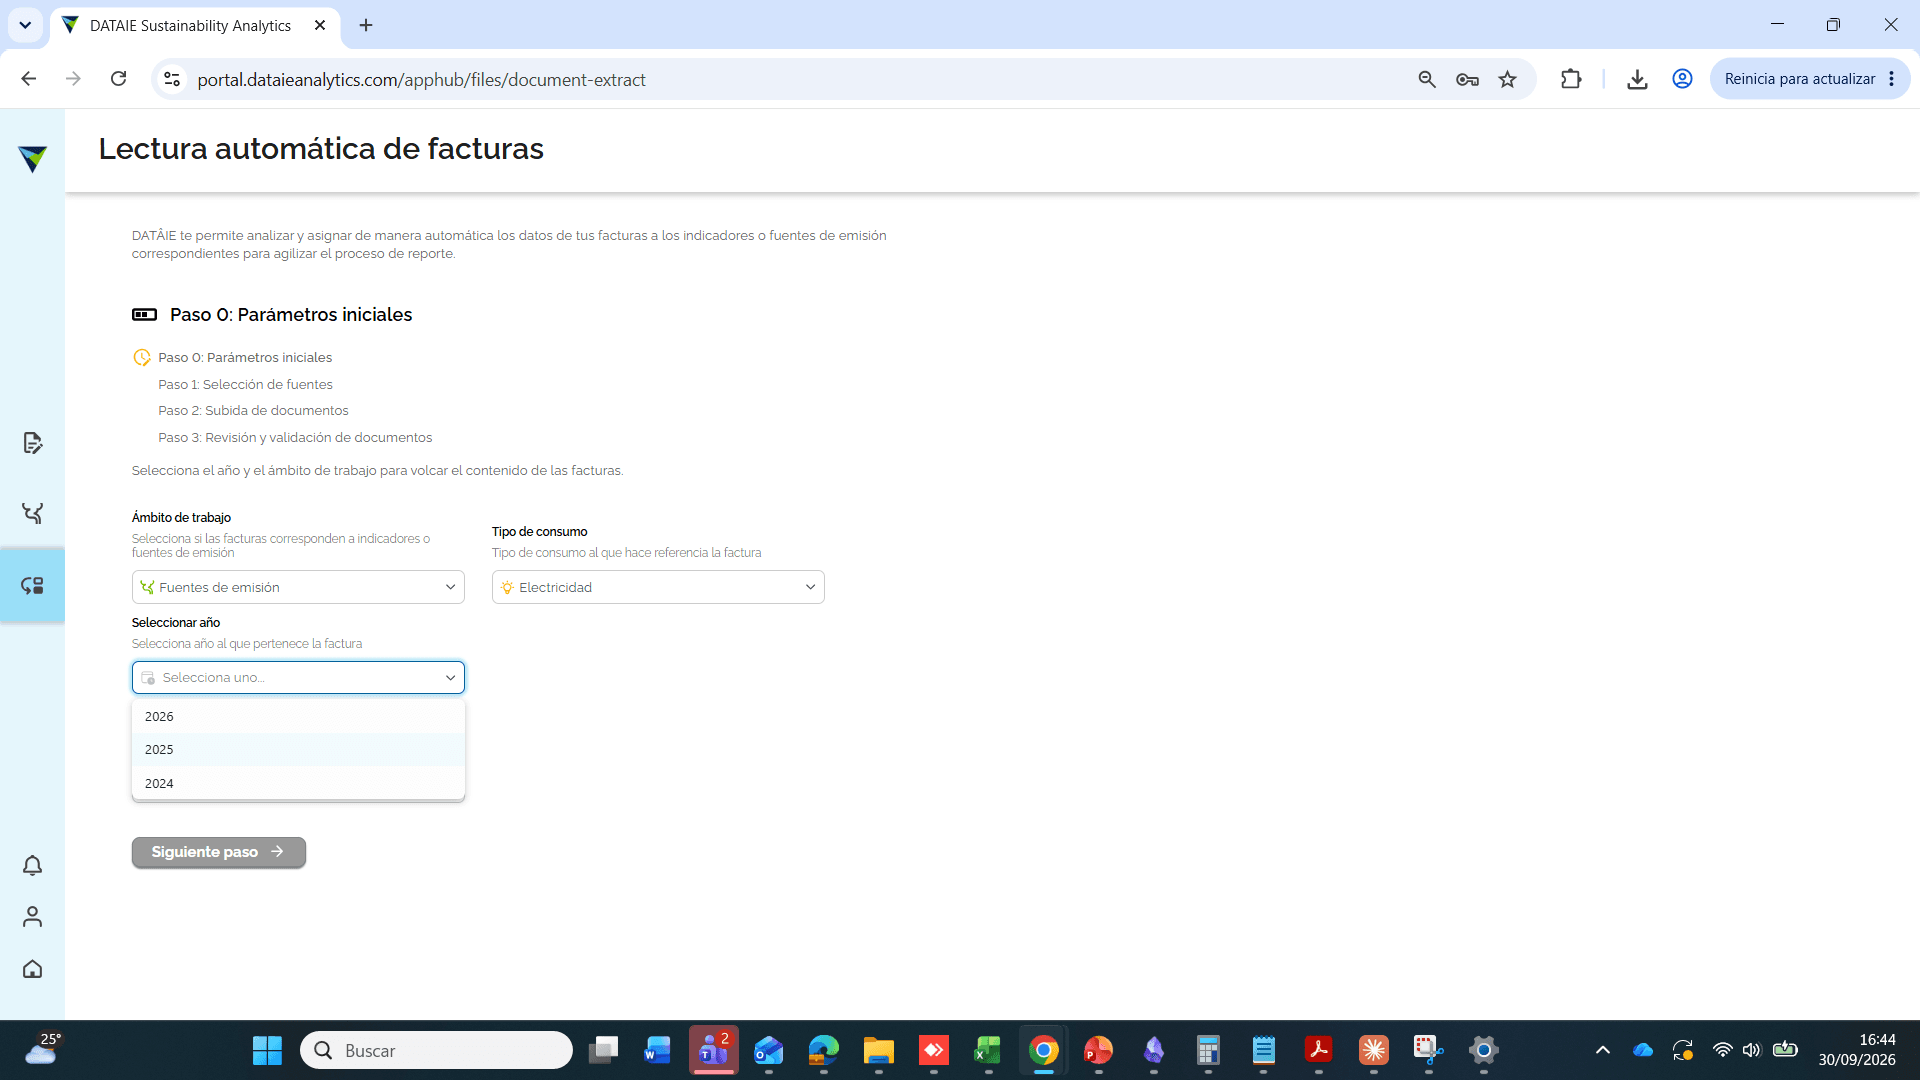
Task: Click Paso 1: Selección de fuentes text
Action: [x=245, y=384]
